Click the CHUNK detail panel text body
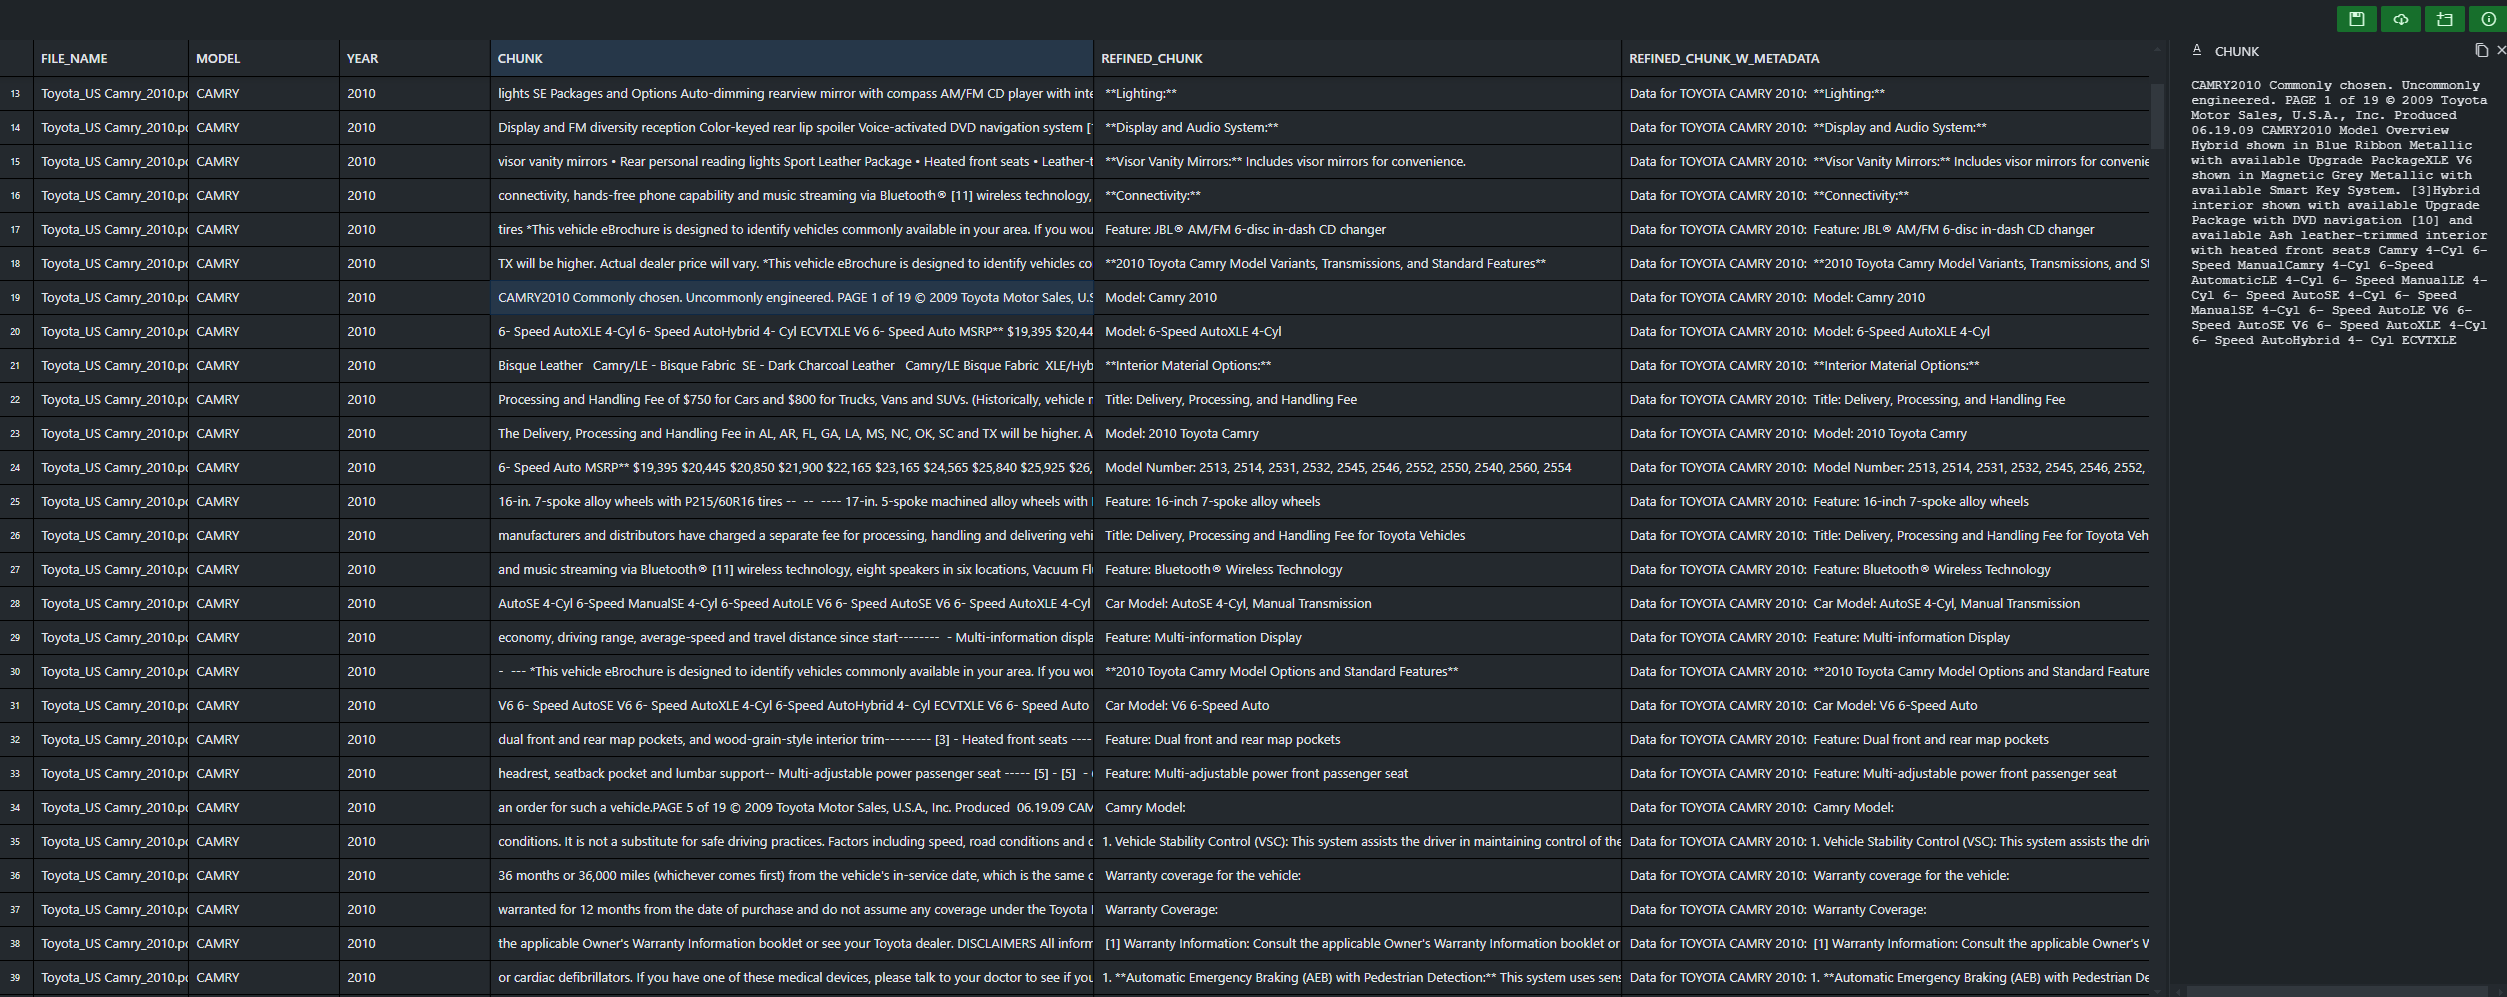Viewport: 2507px width, 997px height. coord(2339,213)
